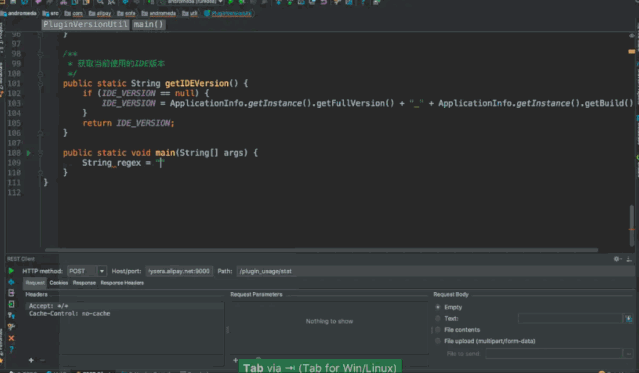
Task: Open REST client settings wrench icon
Action: (11, 327)
